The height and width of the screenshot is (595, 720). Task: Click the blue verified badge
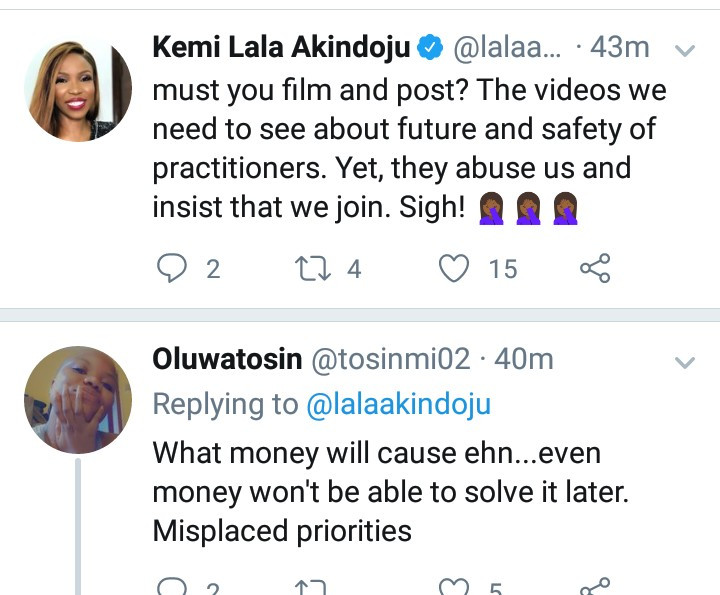[430, 46]
